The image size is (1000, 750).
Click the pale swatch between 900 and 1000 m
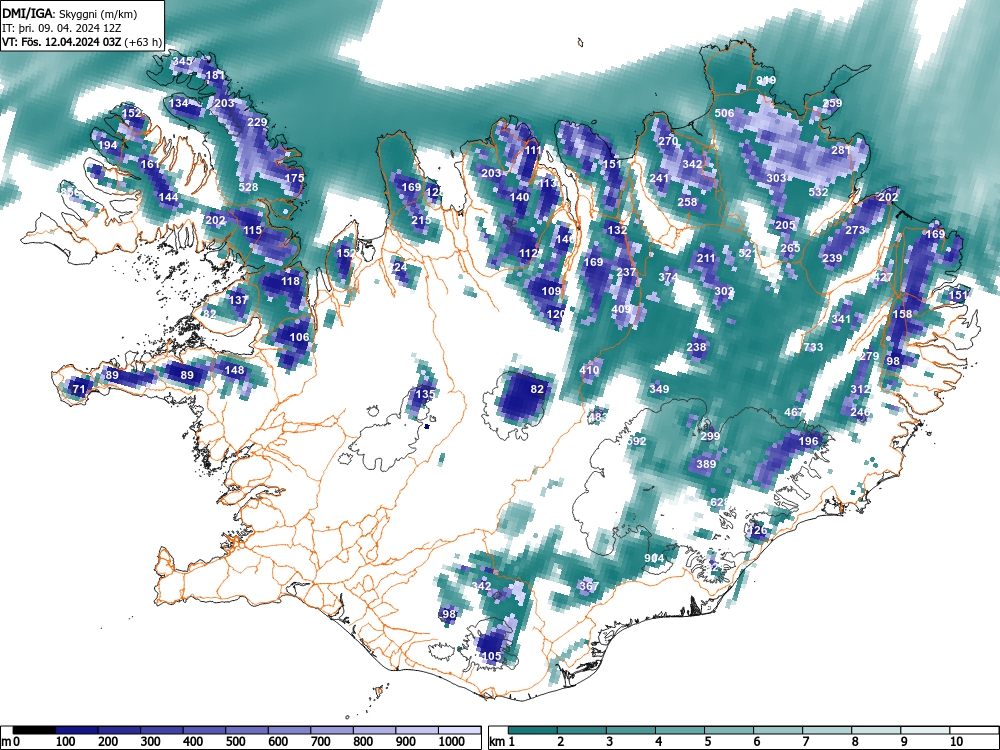coord(417,730)
